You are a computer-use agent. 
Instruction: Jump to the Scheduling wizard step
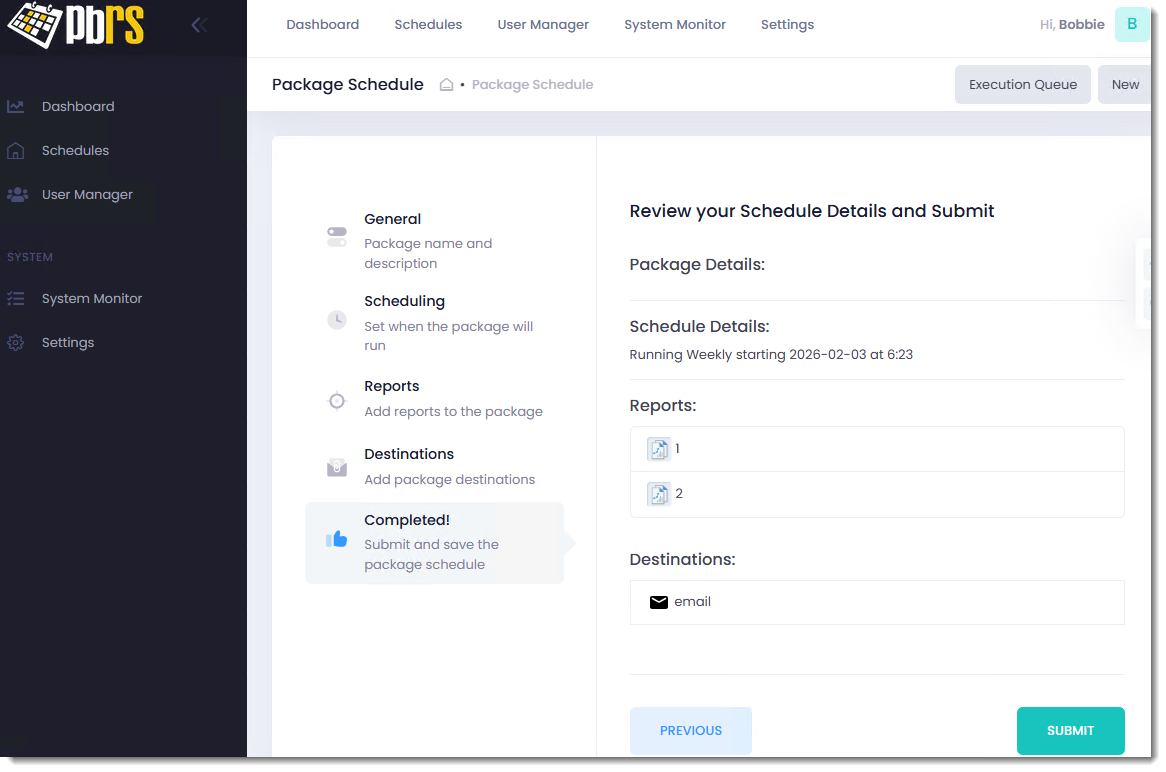[x=404, y=302]
